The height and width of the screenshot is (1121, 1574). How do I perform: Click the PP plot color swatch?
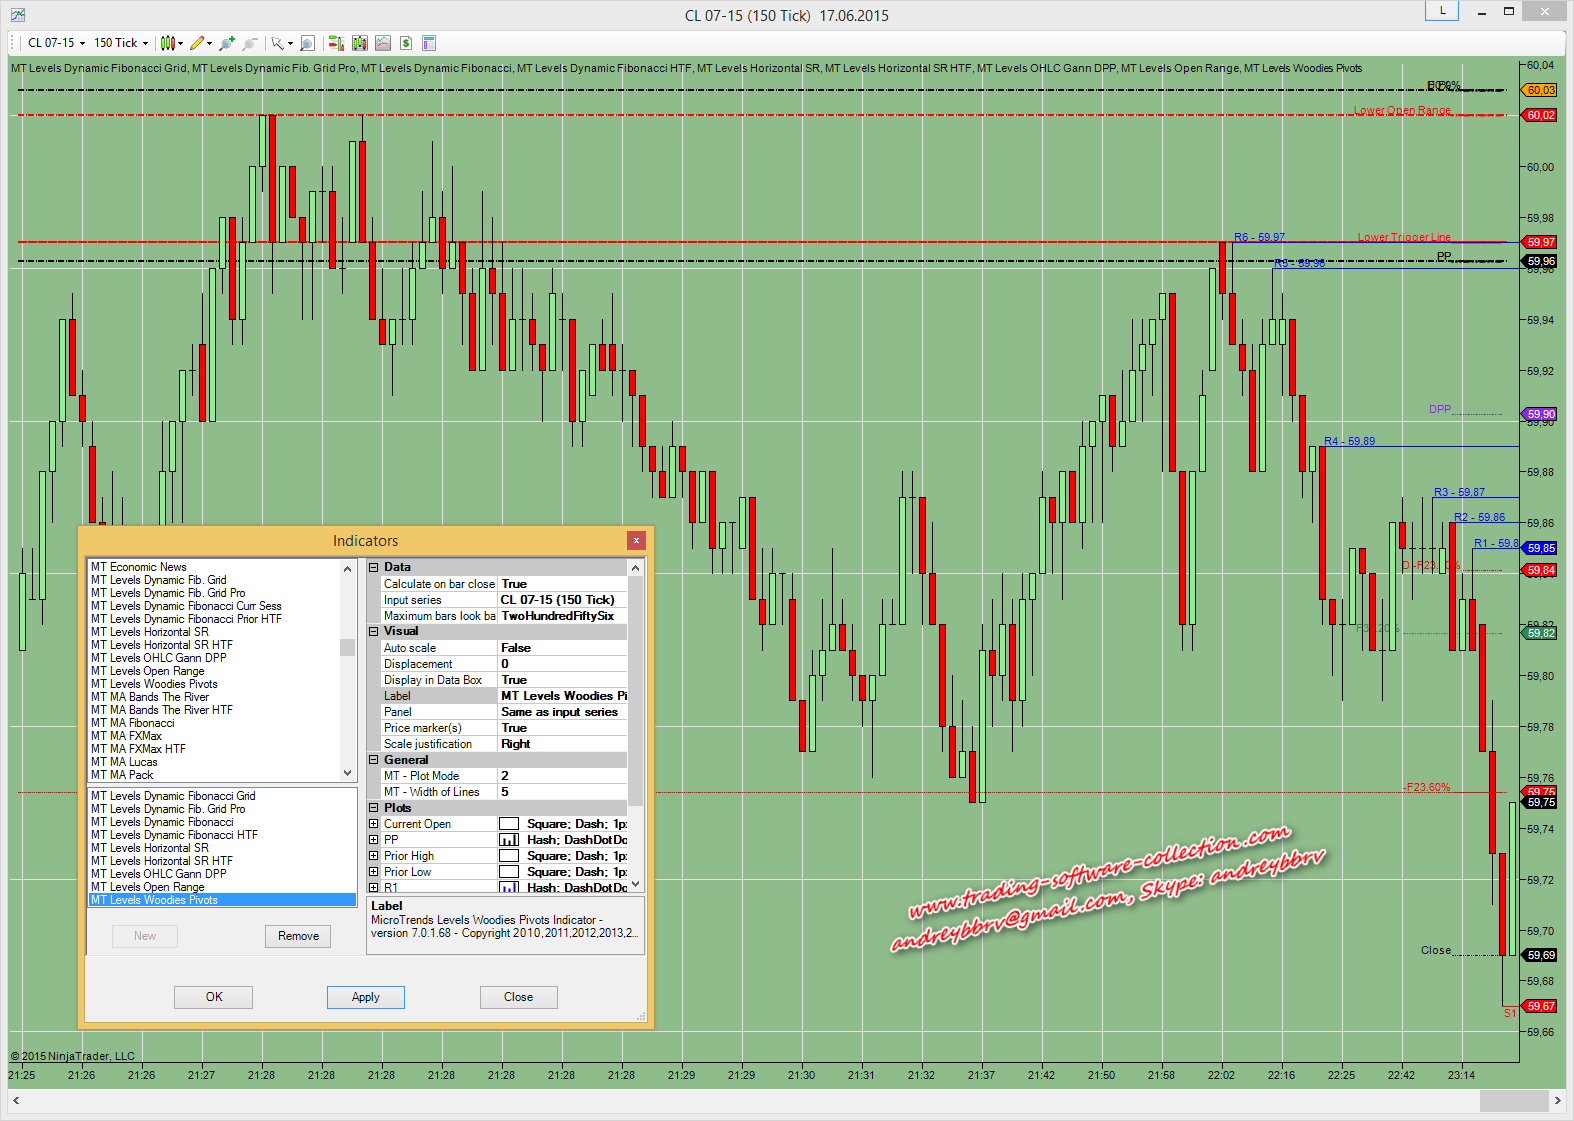pyautogui.click(x=509, y=840)
